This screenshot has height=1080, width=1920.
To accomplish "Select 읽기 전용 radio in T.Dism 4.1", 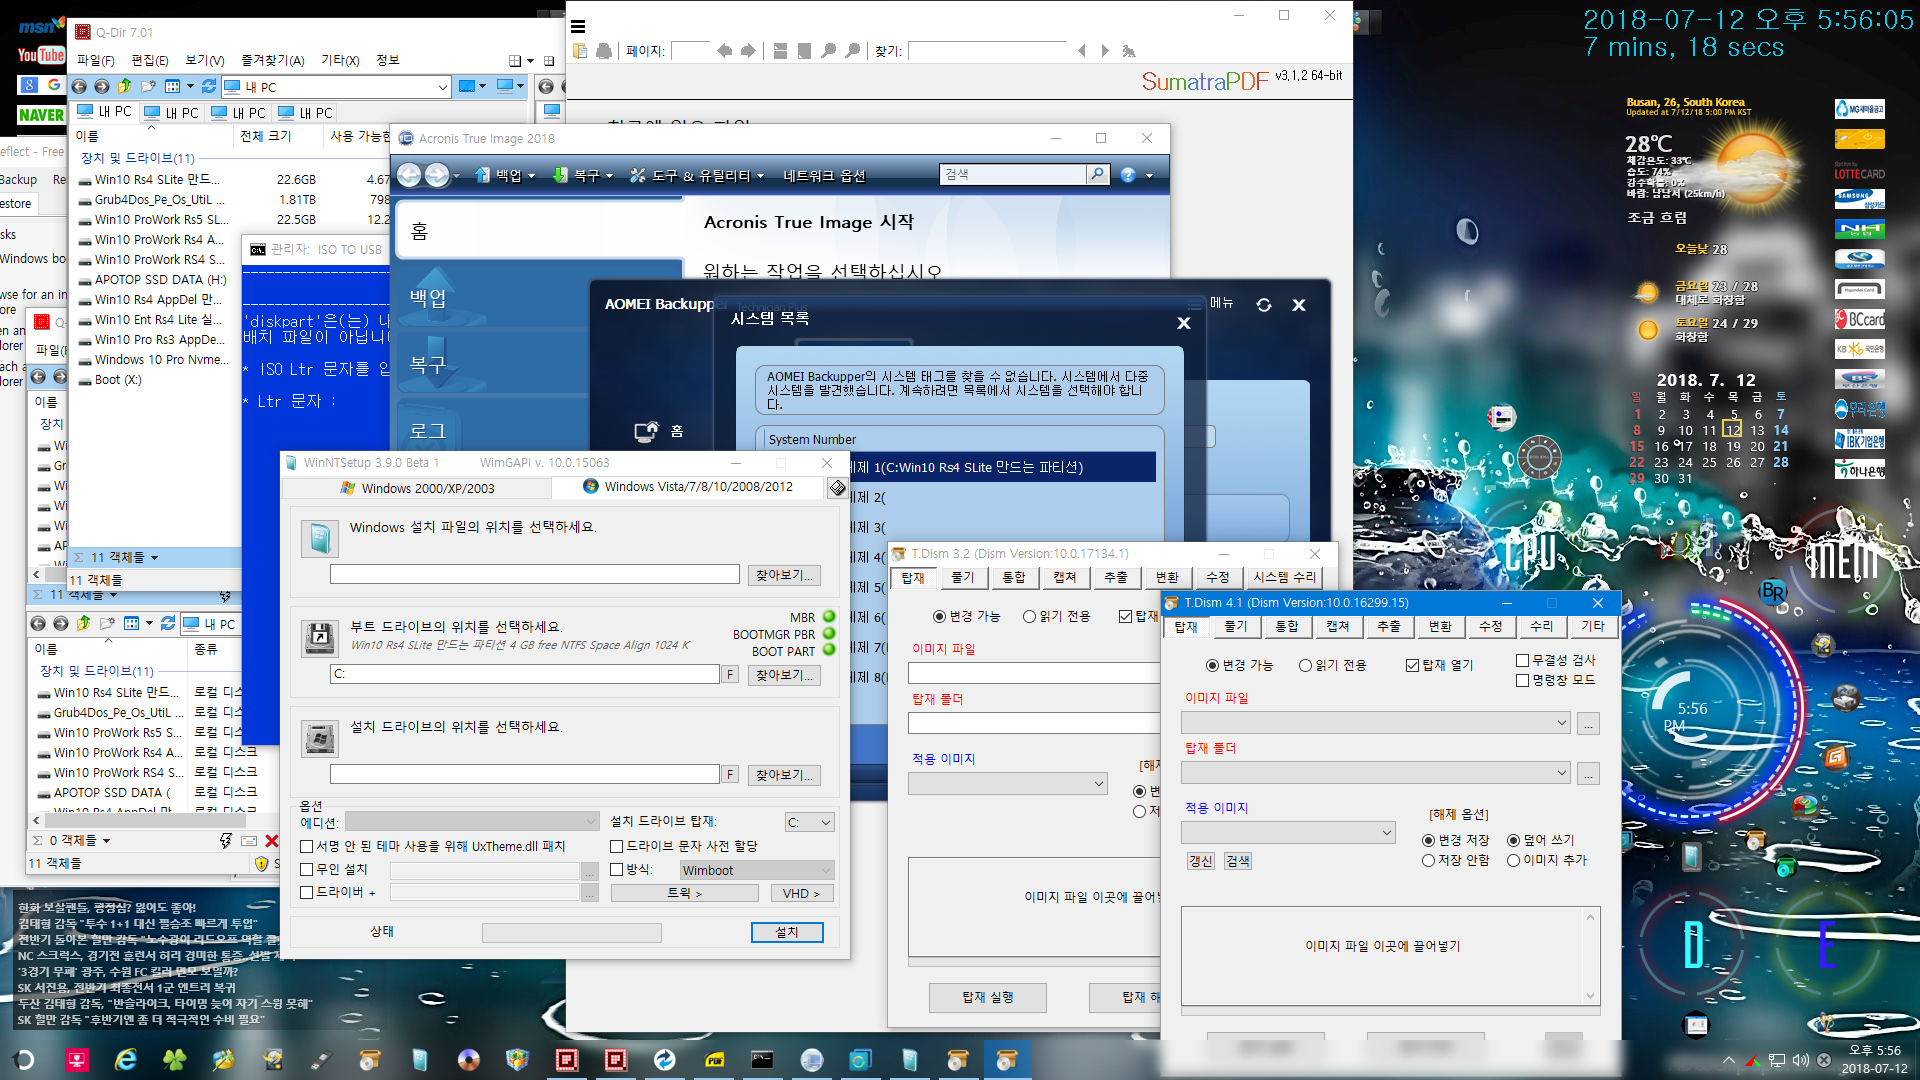I will [1305, 665].
